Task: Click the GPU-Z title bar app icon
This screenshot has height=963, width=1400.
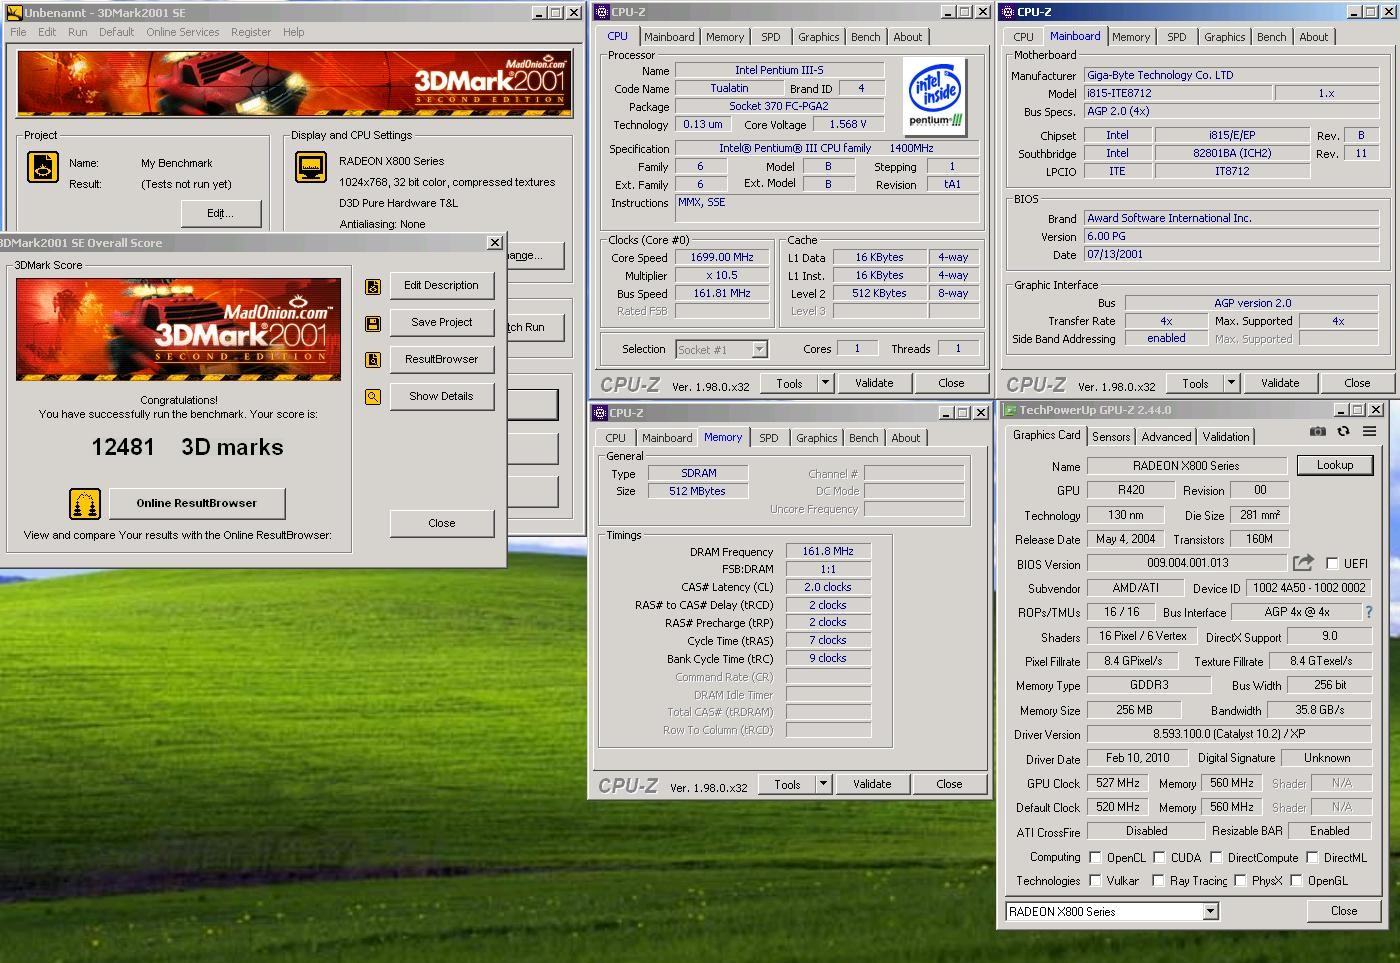Action: tap(1010, 410)
